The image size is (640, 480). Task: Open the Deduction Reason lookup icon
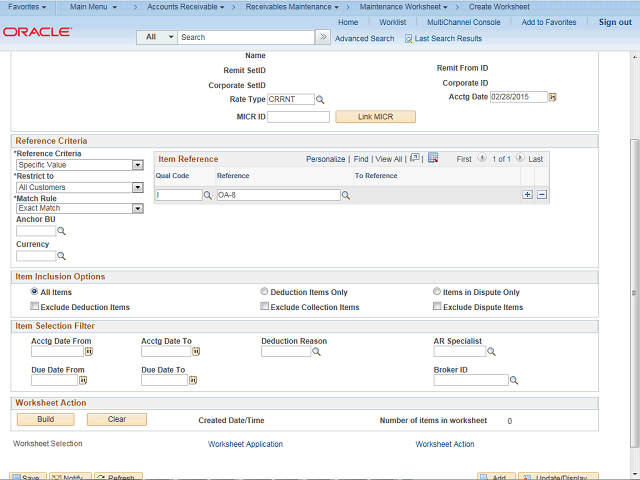click(x=316, y=351)
